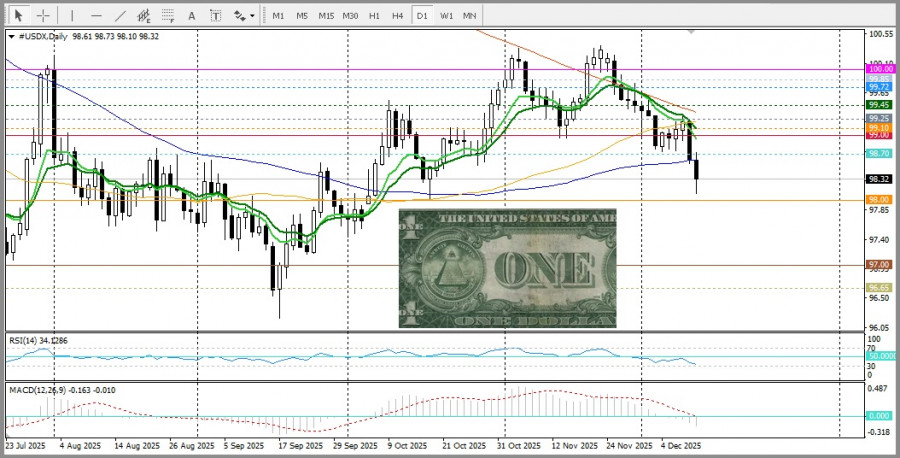This screenshot has width=900, height=458.
Task: Click the 23 Jul 2025 date label
Action: click(26, 445)
